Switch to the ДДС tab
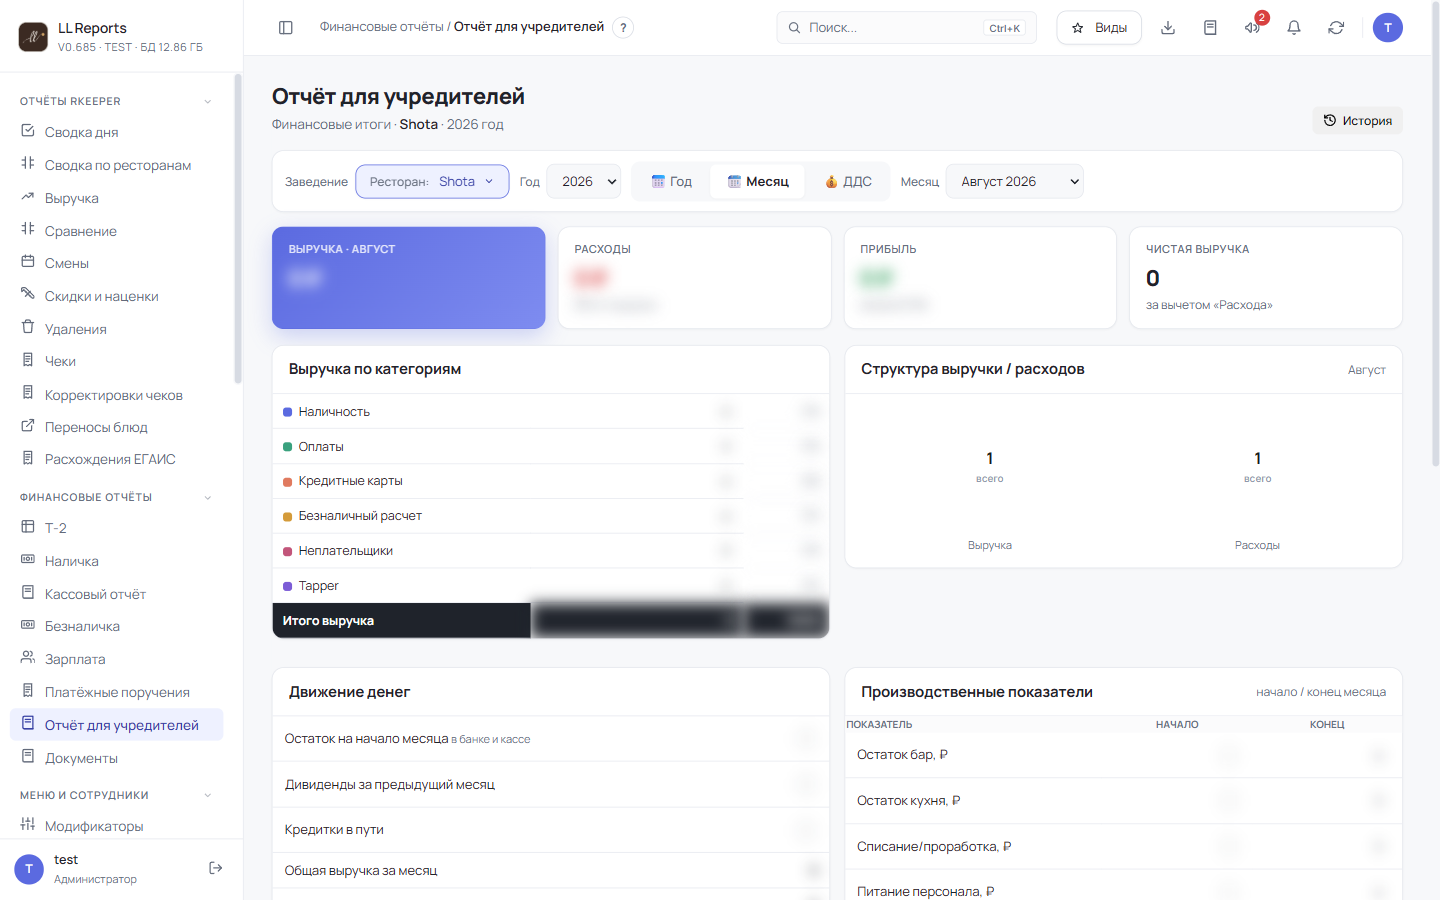This screenshot has height=900, width=1440. point(848,182)
